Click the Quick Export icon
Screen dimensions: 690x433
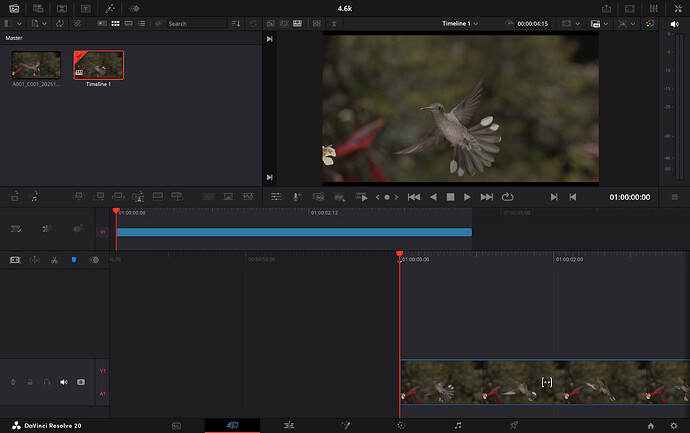tap(606, 8)
